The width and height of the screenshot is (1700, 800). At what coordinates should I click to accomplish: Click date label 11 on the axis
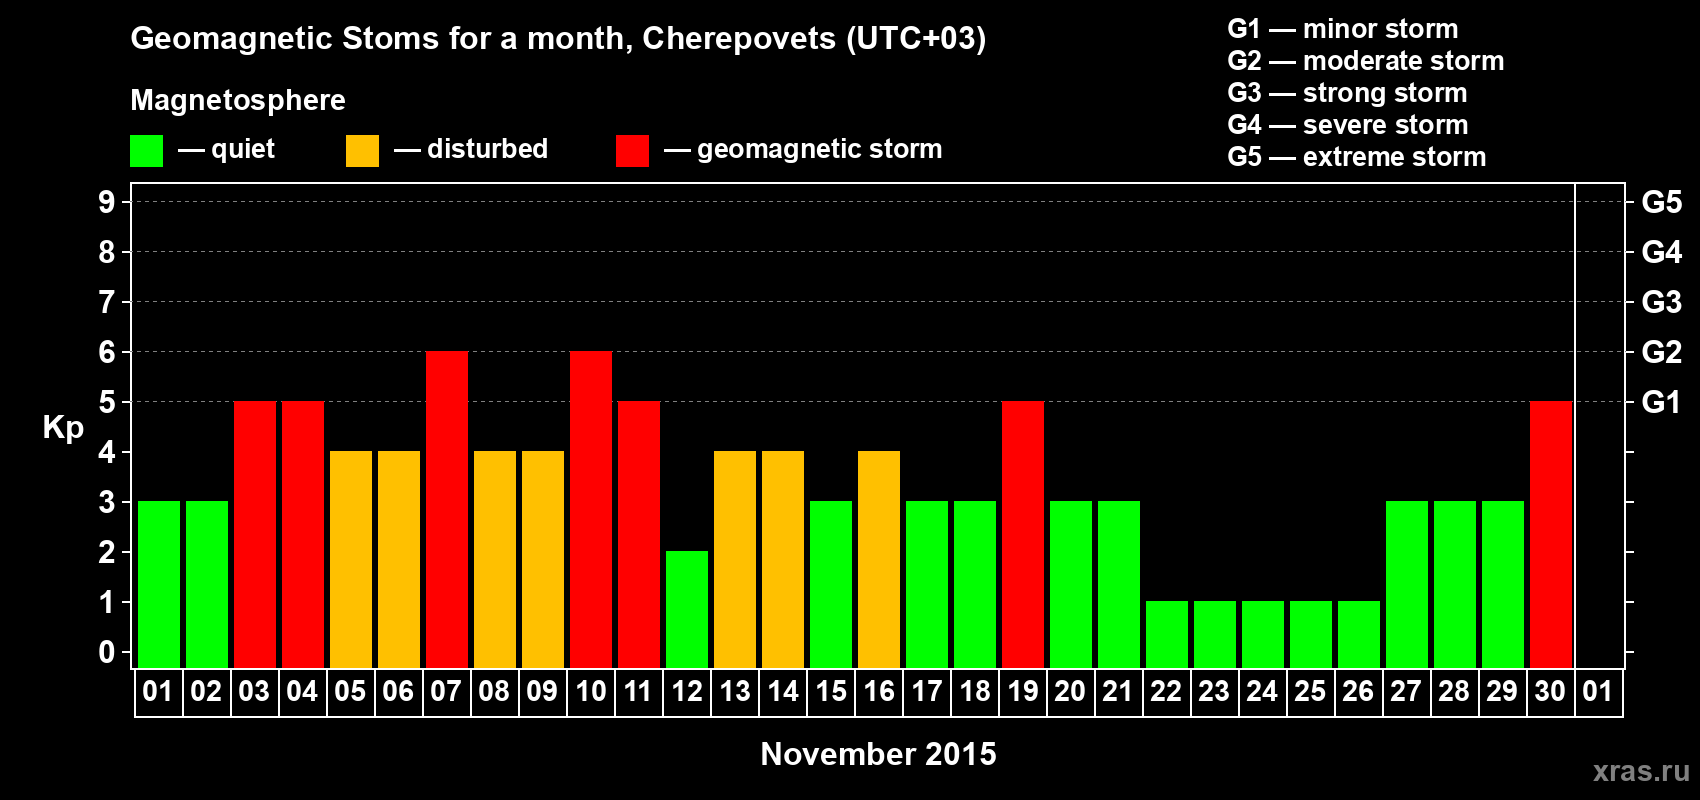[x=638, y=692]
